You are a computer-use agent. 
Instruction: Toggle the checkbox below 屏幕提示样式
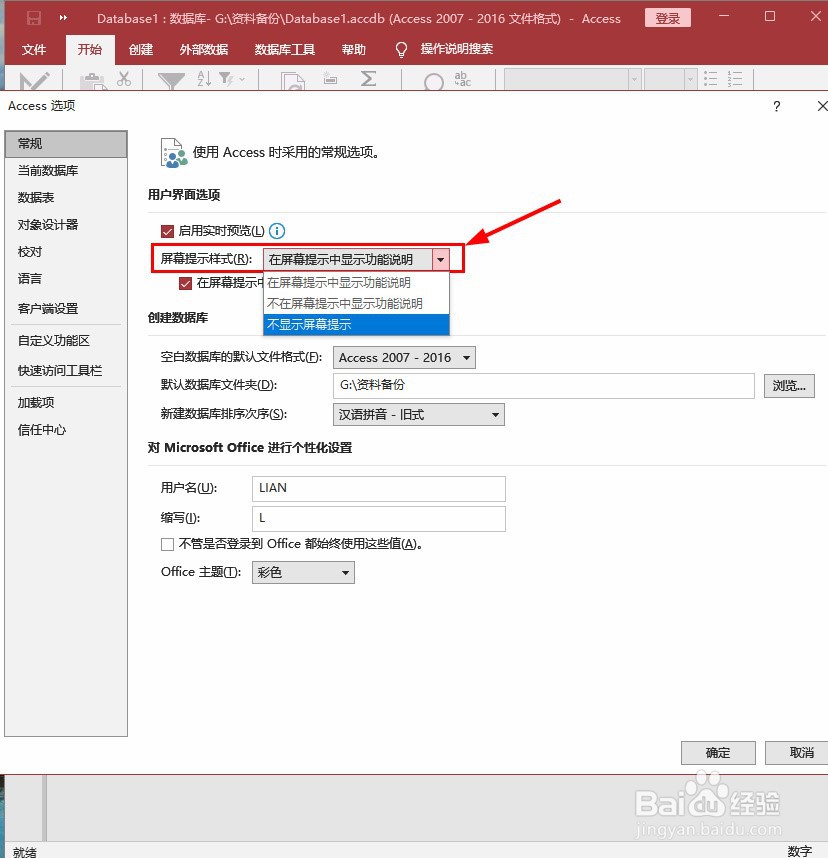[186, 283]
